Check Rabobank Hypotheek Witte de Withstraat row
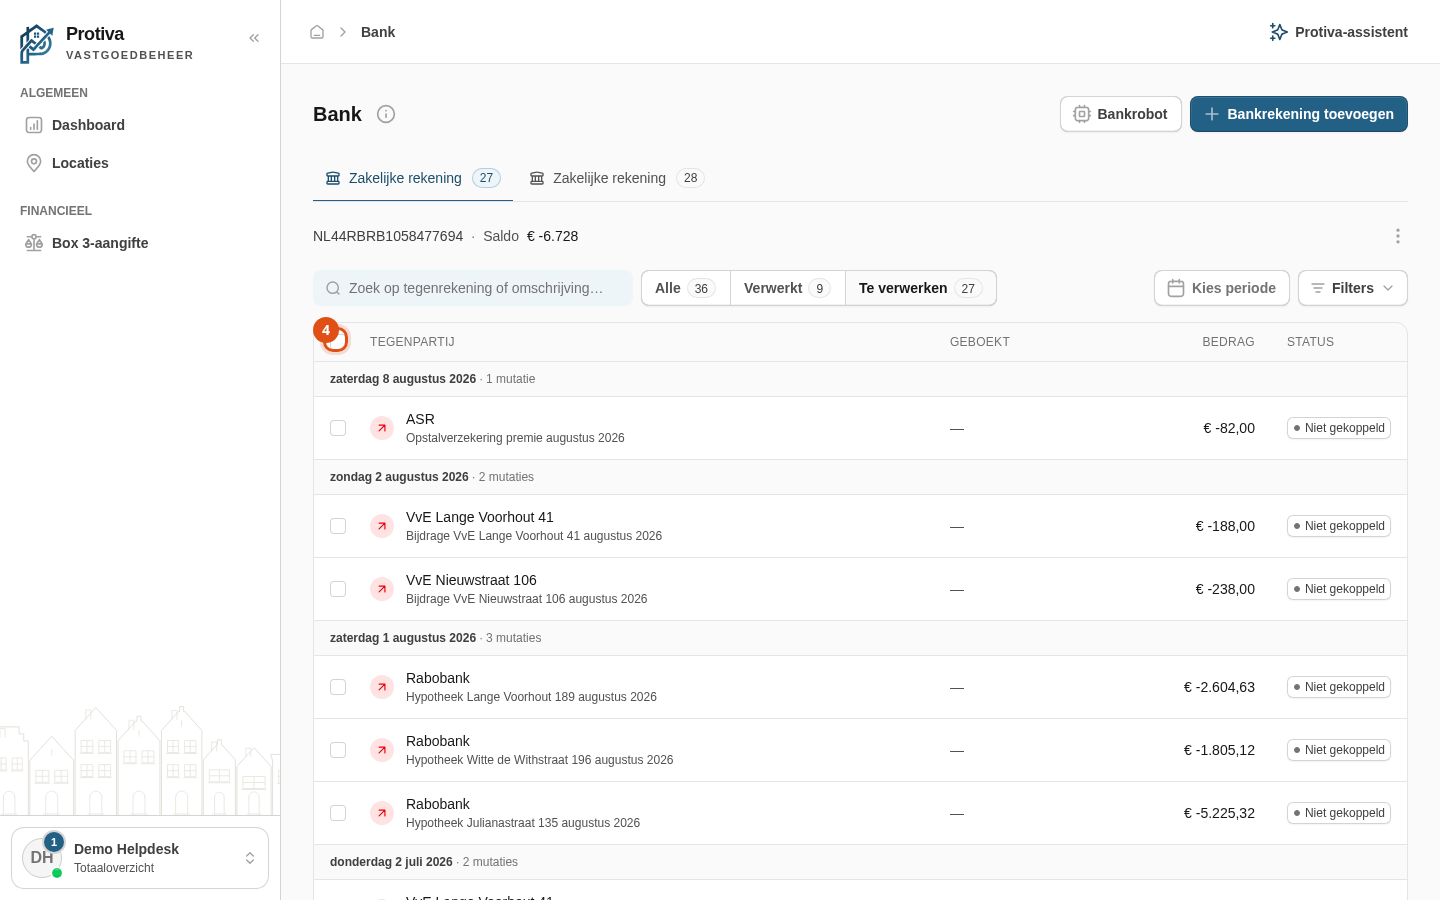Screen dimensions: 1440x900 point(338,750)
